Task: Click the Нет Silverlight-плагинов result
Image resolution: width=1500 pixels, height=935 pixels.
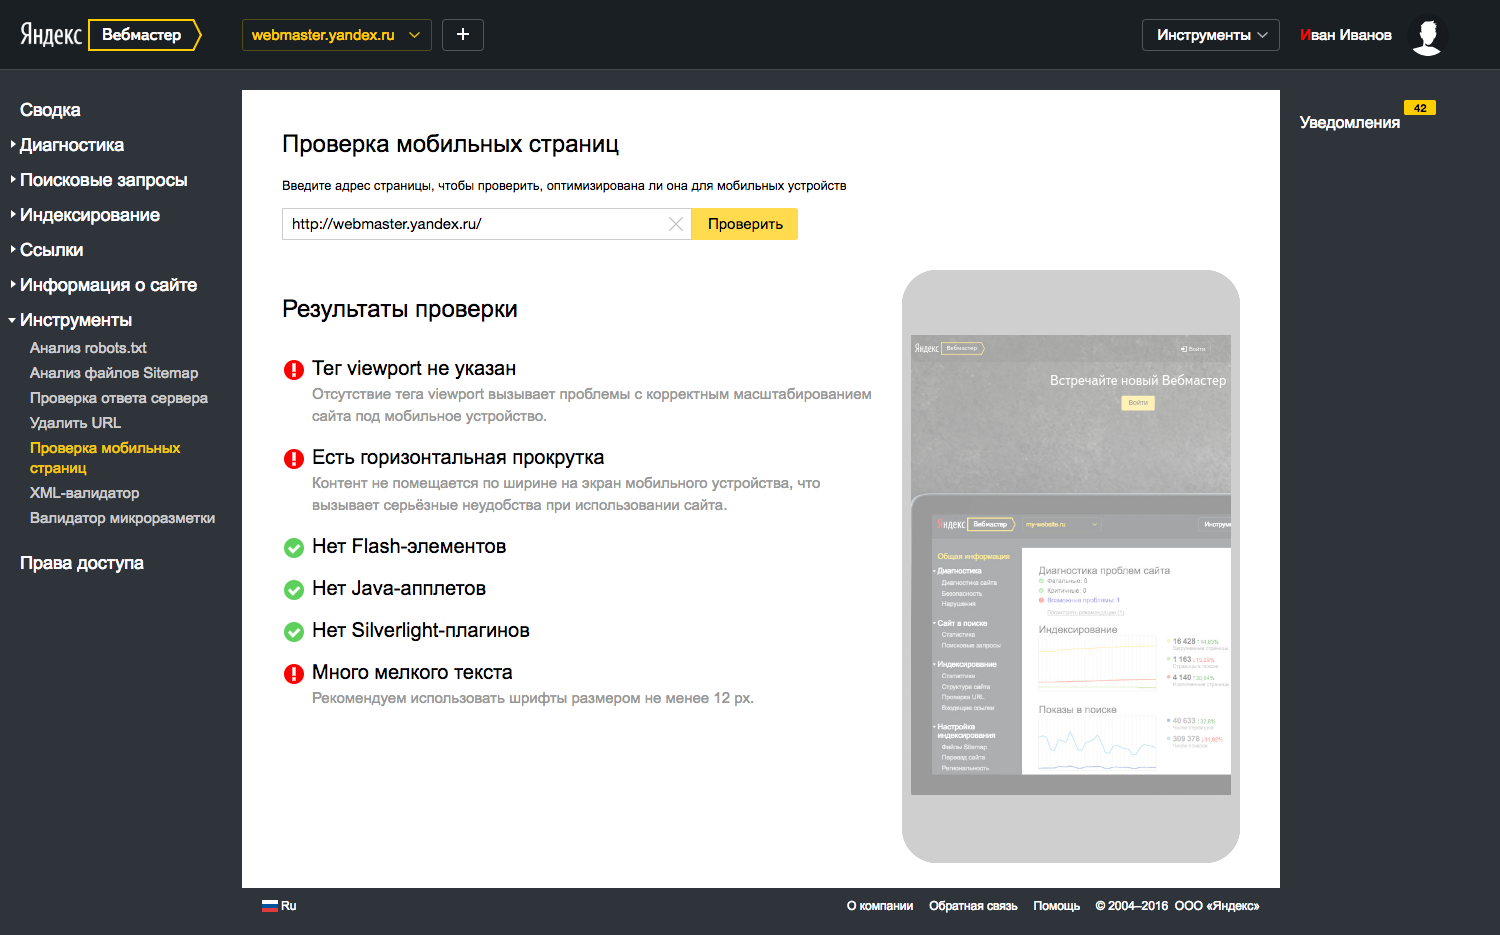Action: [x=421, y=630]
